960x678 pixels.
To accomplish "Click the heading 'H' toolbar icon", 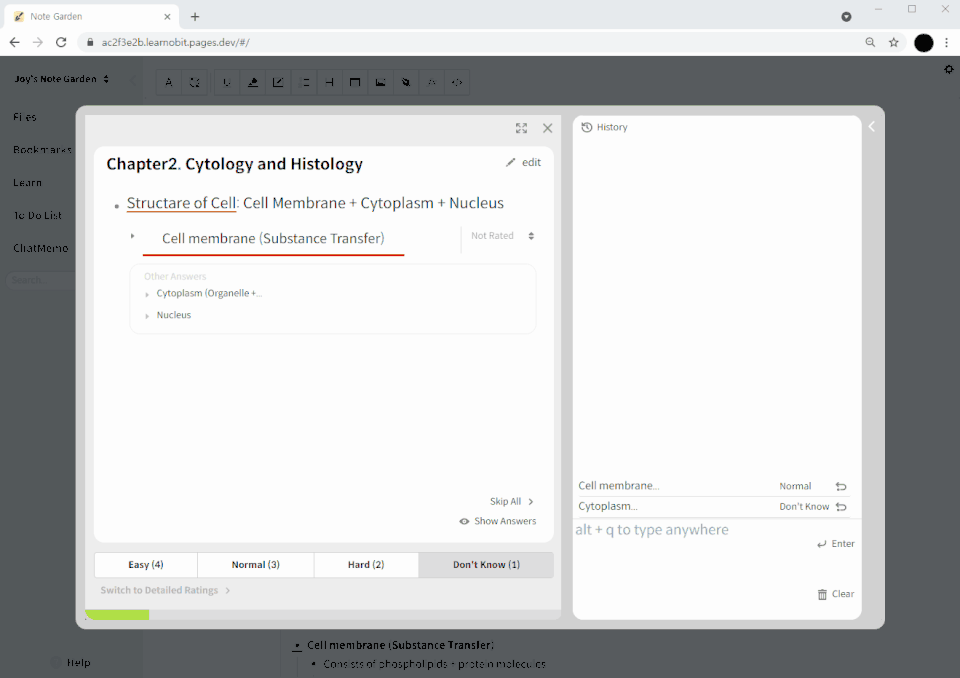I will [x=329, y=82].
